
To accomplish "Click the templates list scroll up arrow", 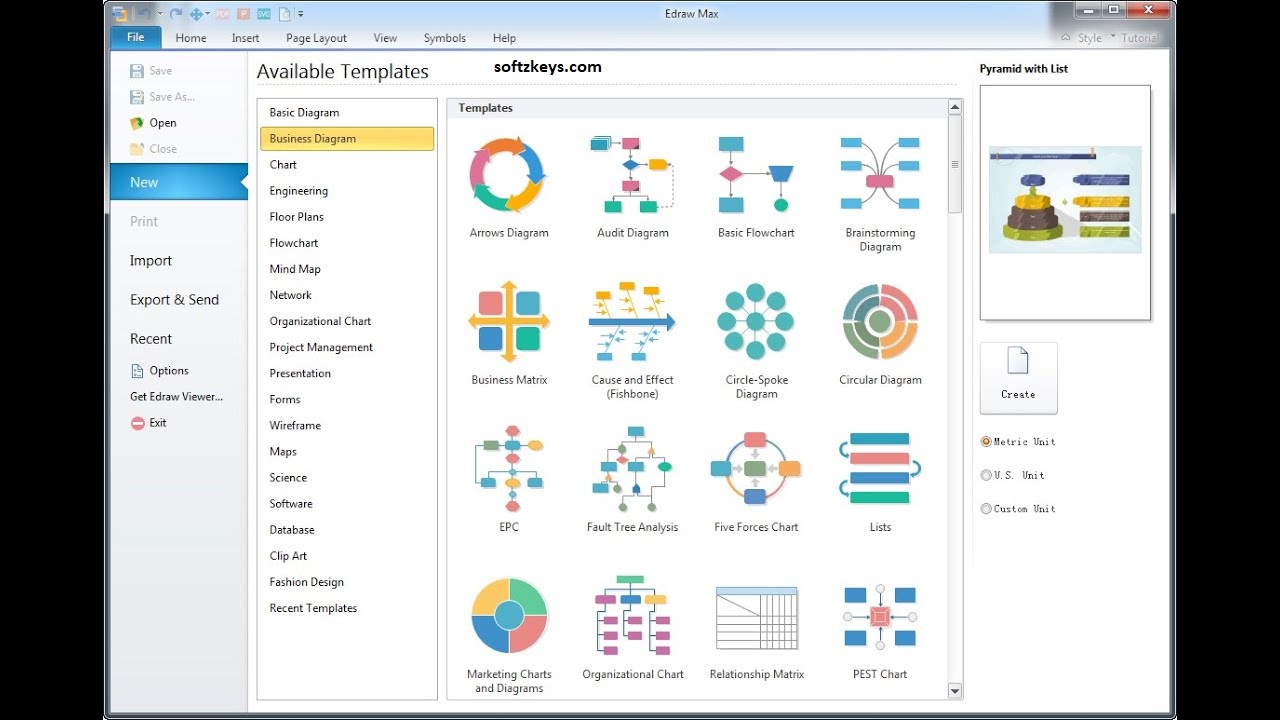I will tap(955, 107).
